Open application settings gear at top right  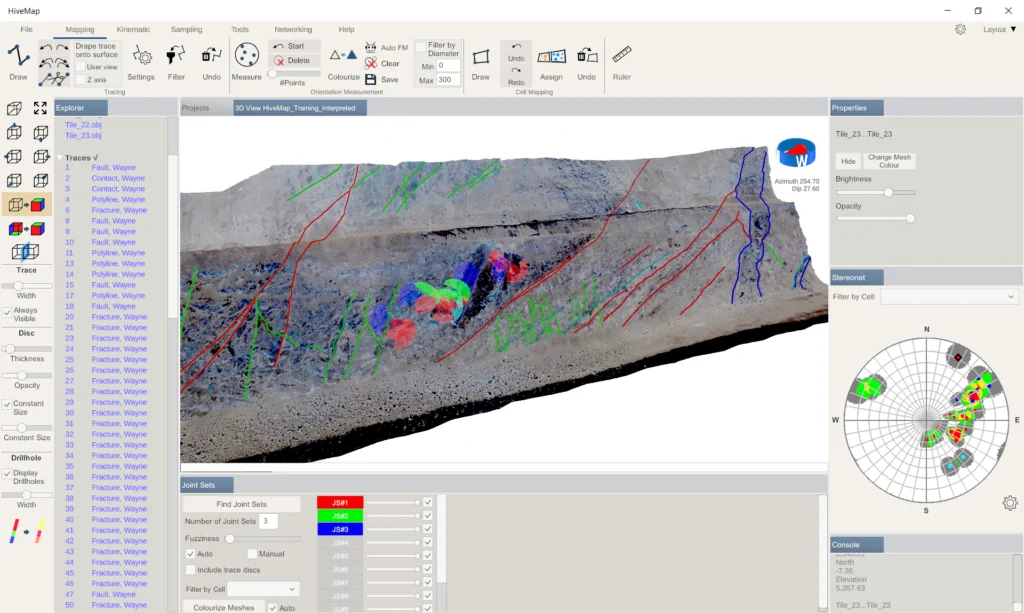(960, 29)
